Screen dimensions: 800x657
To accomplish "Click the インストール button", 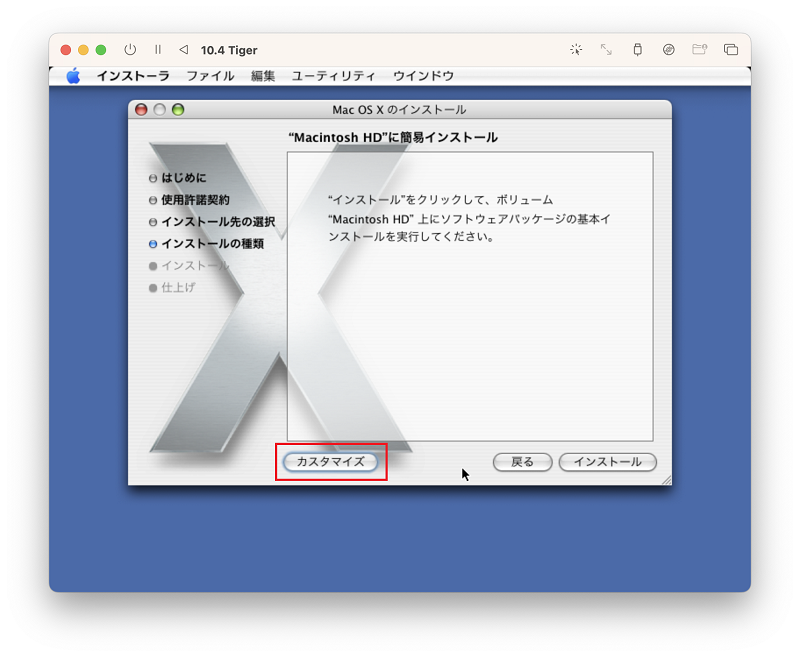I will click(608, 462).
